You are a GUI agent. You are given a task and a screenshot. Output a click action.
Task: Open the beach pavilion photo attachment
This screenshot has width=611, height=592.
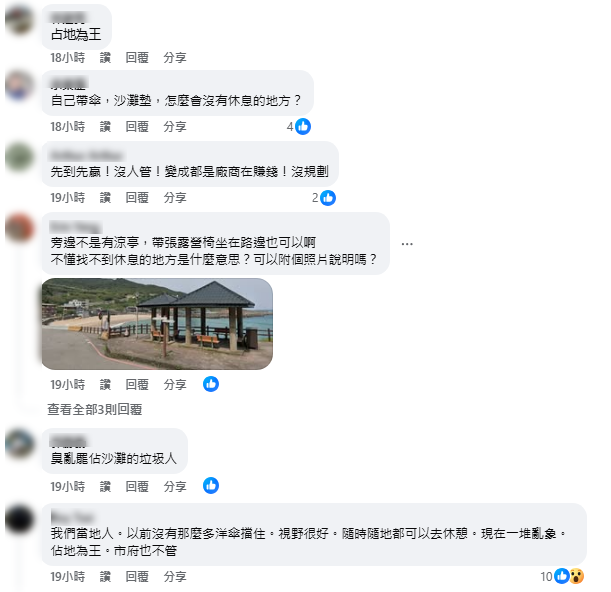click(x=157, y=324)
